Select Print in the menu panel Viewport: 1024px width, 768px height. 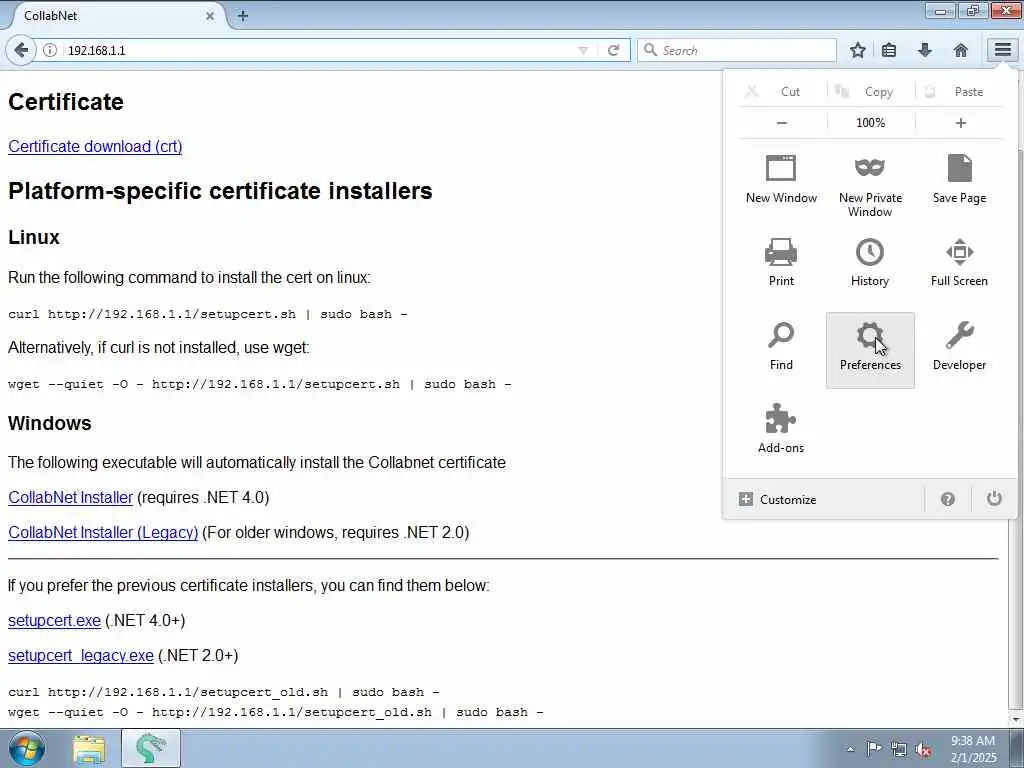781,263
